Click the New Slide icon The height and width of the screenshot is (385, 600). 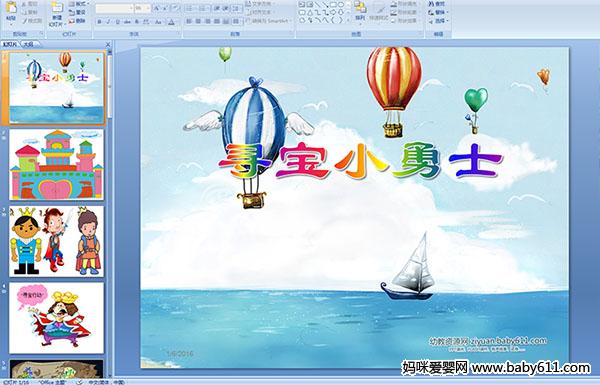pyautogui.click(x=57, y=13)
